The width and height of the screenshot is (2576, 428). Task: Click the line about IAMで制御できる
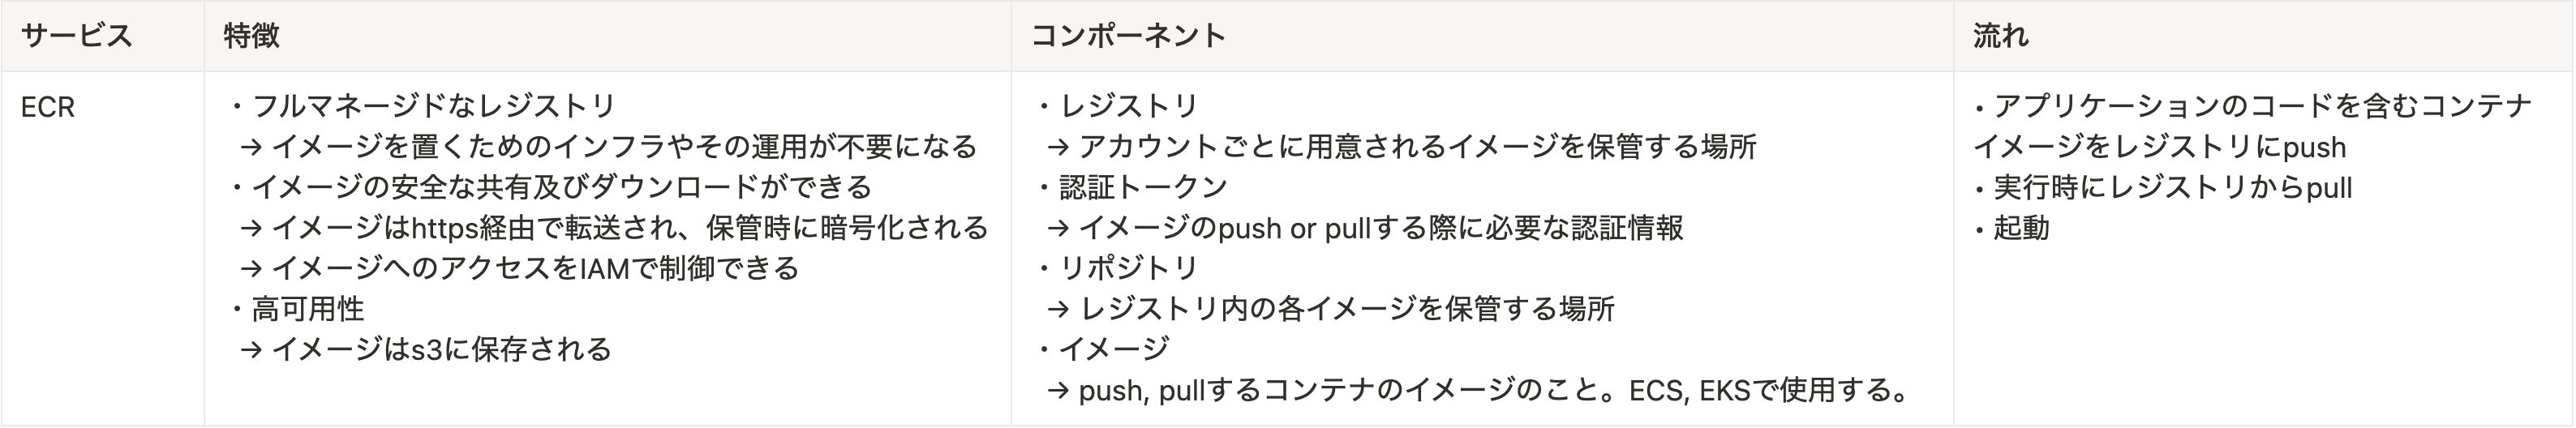520,268
